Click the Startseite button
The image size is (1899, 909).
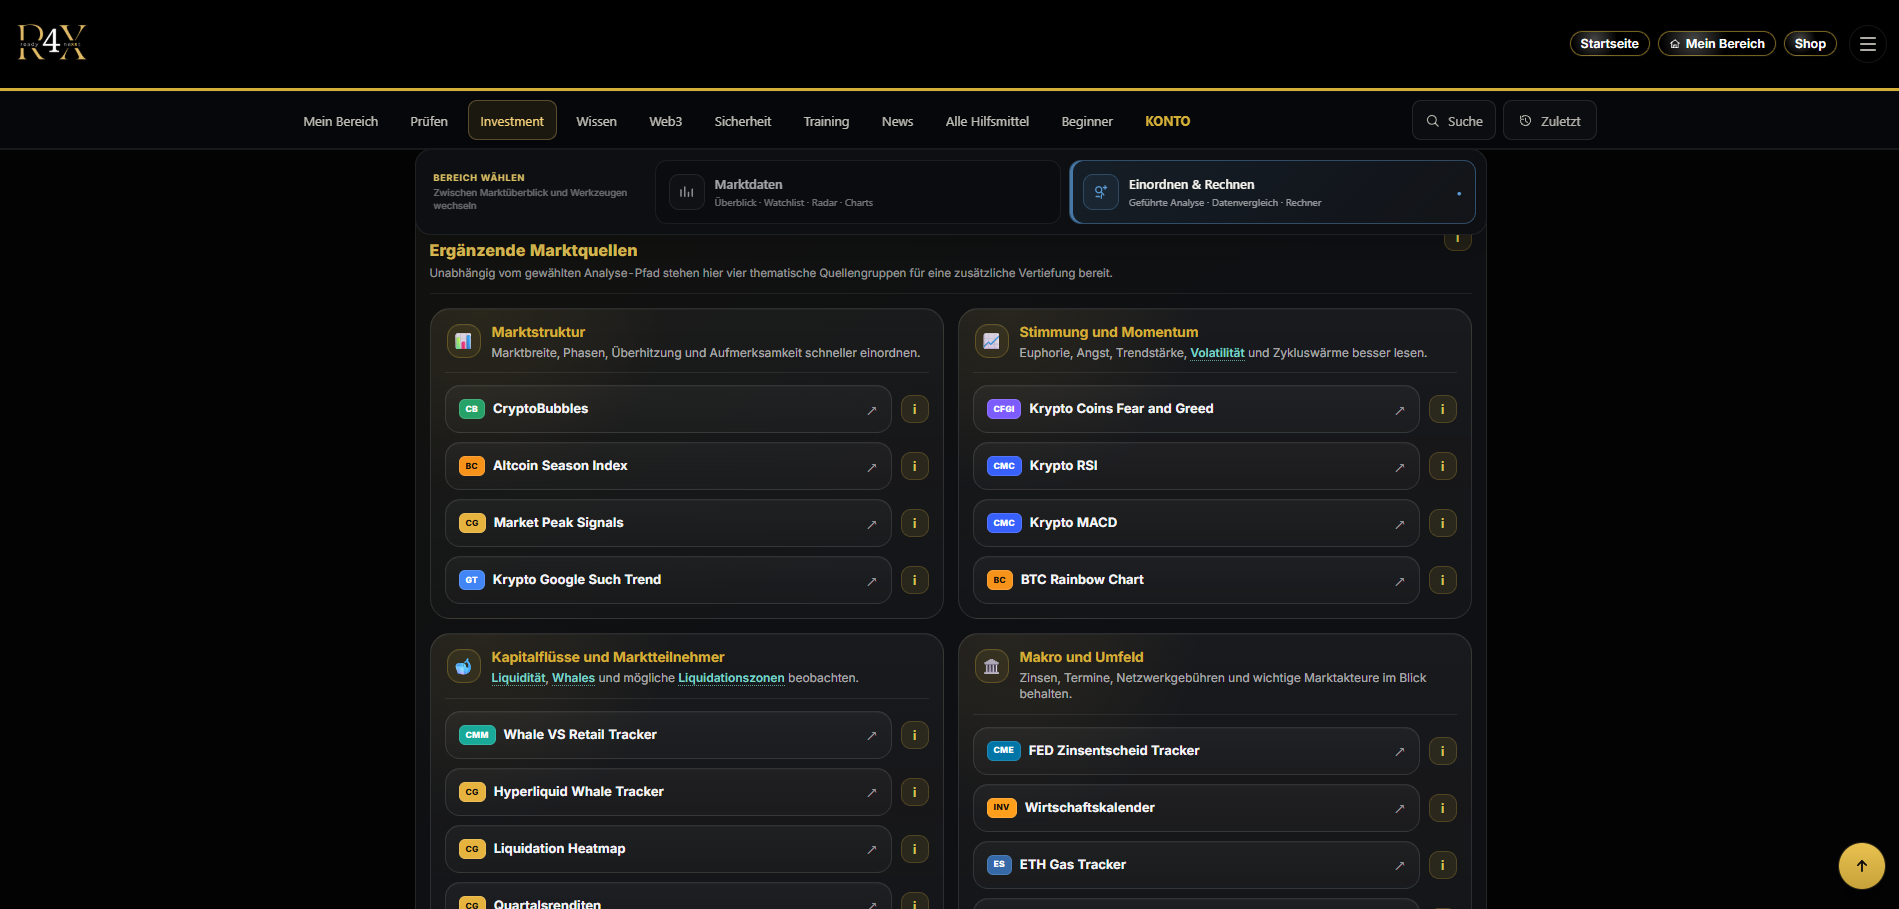[1609, 44]
